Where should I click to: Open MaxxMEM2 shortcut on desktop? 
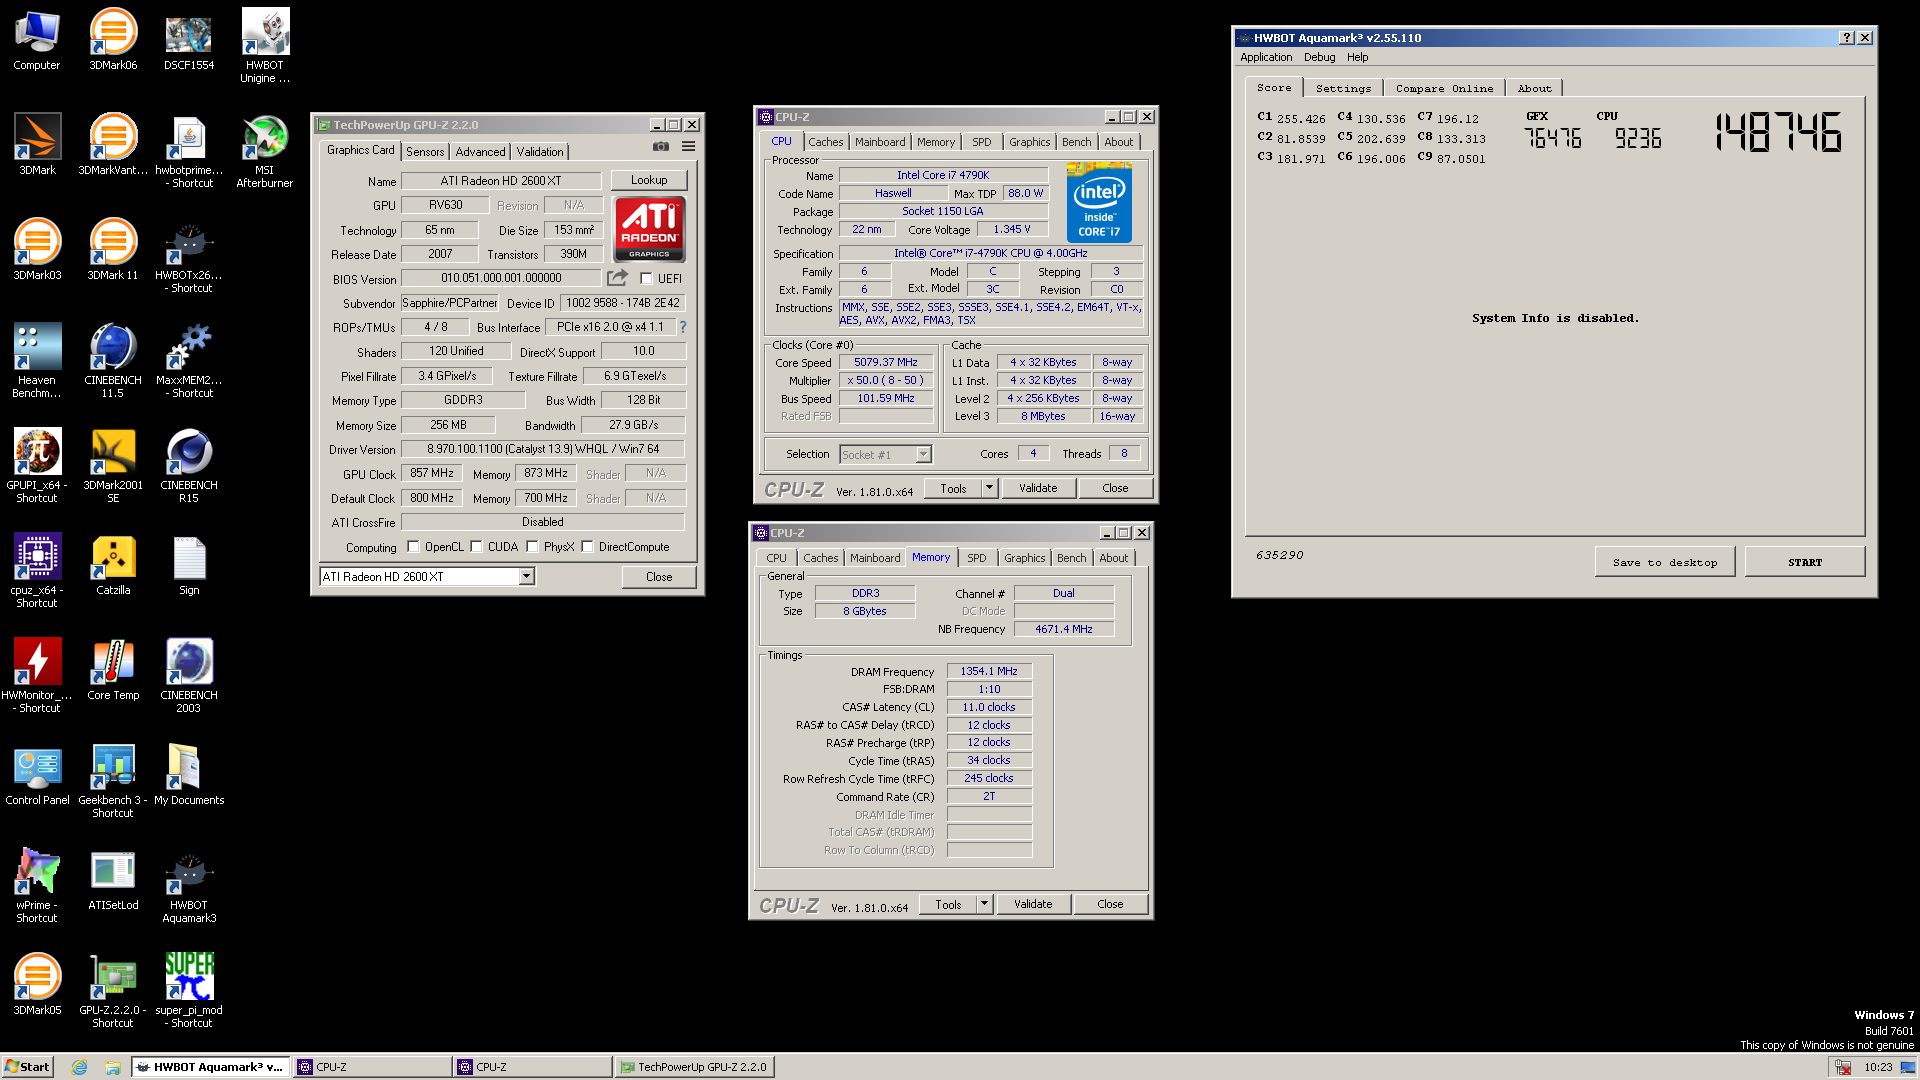tap(189, 361)
